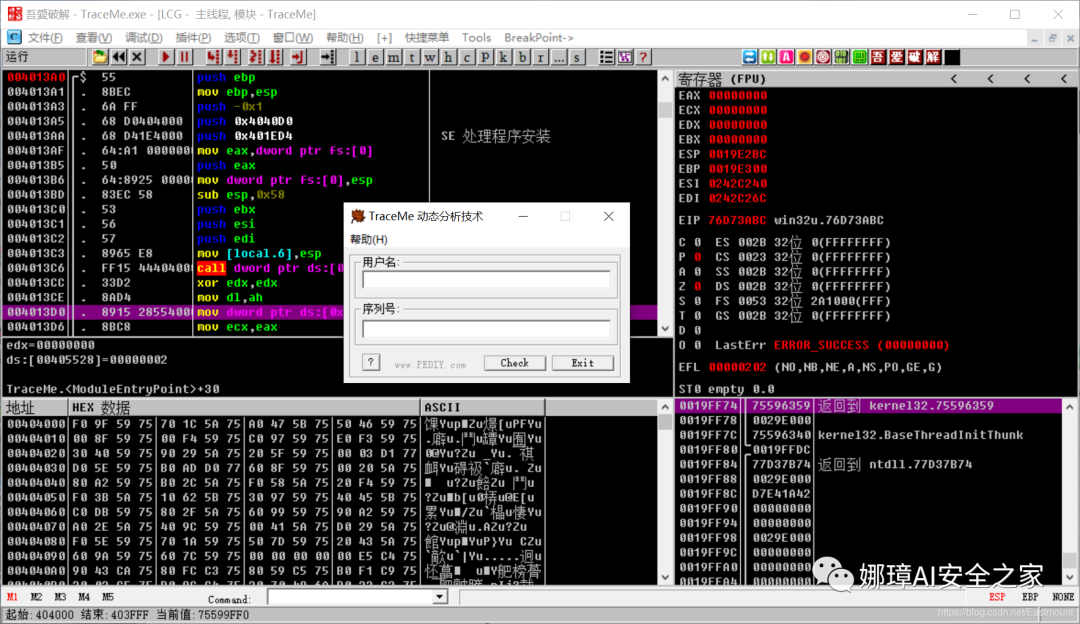The height and width of the screenshot is (624, 1080).
Task: Open the 调试(D) menu
Action: tap(143, 38)
